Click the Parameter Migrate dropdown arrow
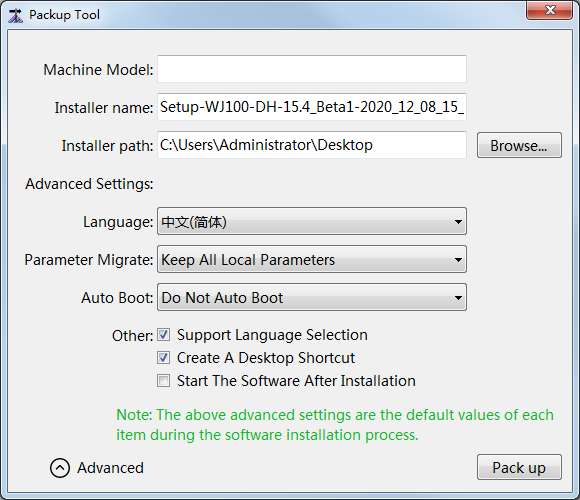 tap(458, 260)
